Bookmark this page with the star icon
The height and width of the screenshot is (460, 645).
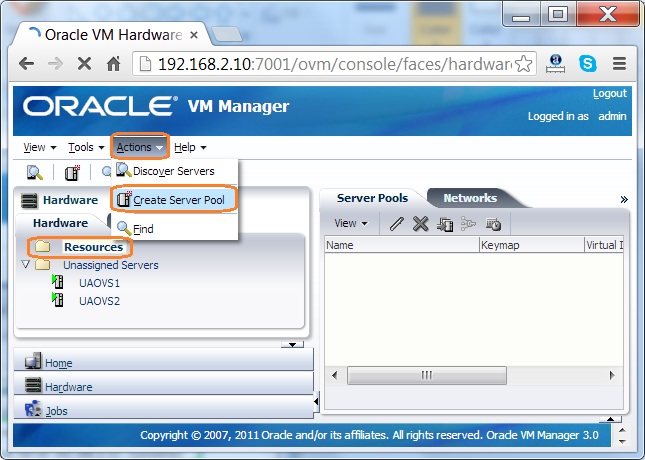[523, 64]
